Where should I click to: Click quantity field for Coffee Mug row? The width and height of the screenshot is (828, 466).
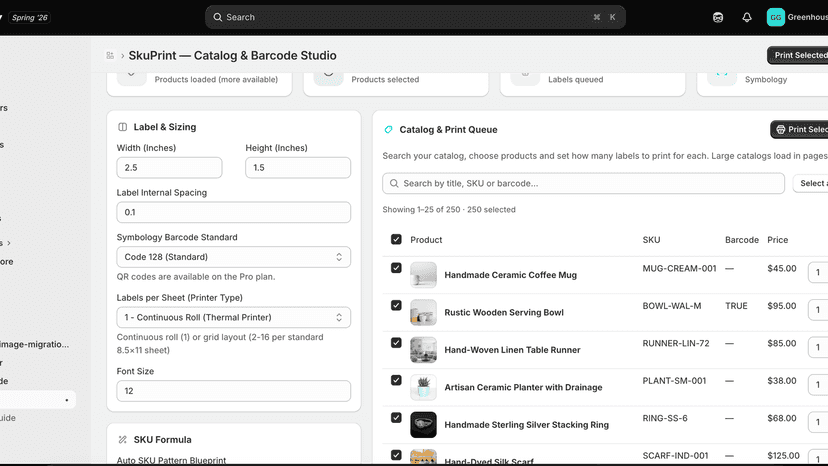coord(818,273)
